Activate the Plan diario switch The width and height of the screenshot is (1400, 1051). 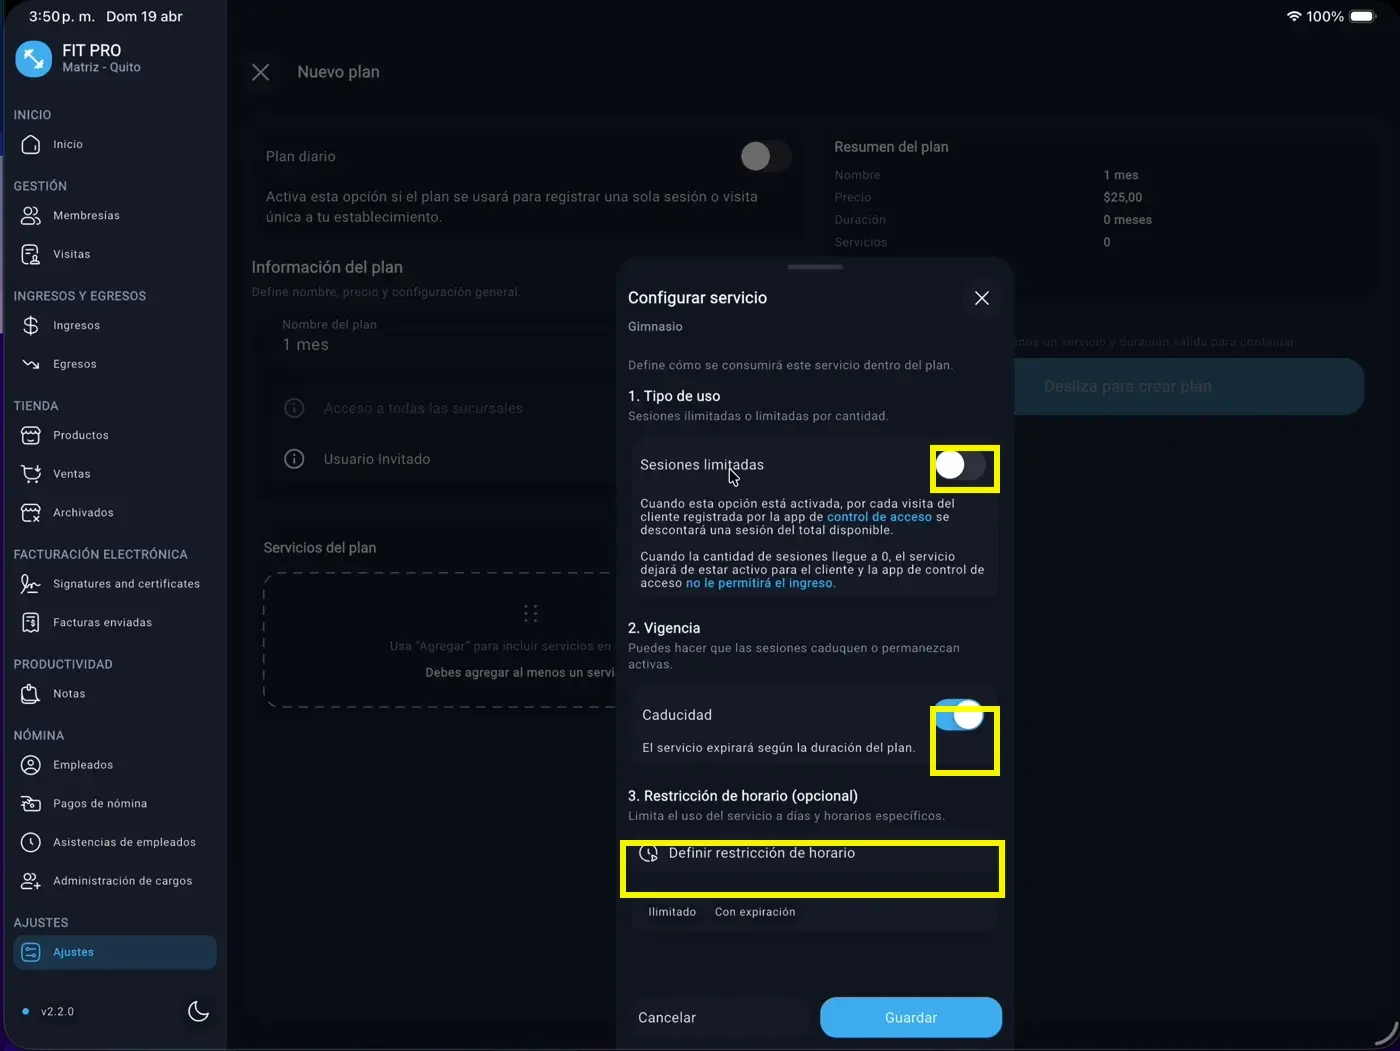[x=764, y=156]
